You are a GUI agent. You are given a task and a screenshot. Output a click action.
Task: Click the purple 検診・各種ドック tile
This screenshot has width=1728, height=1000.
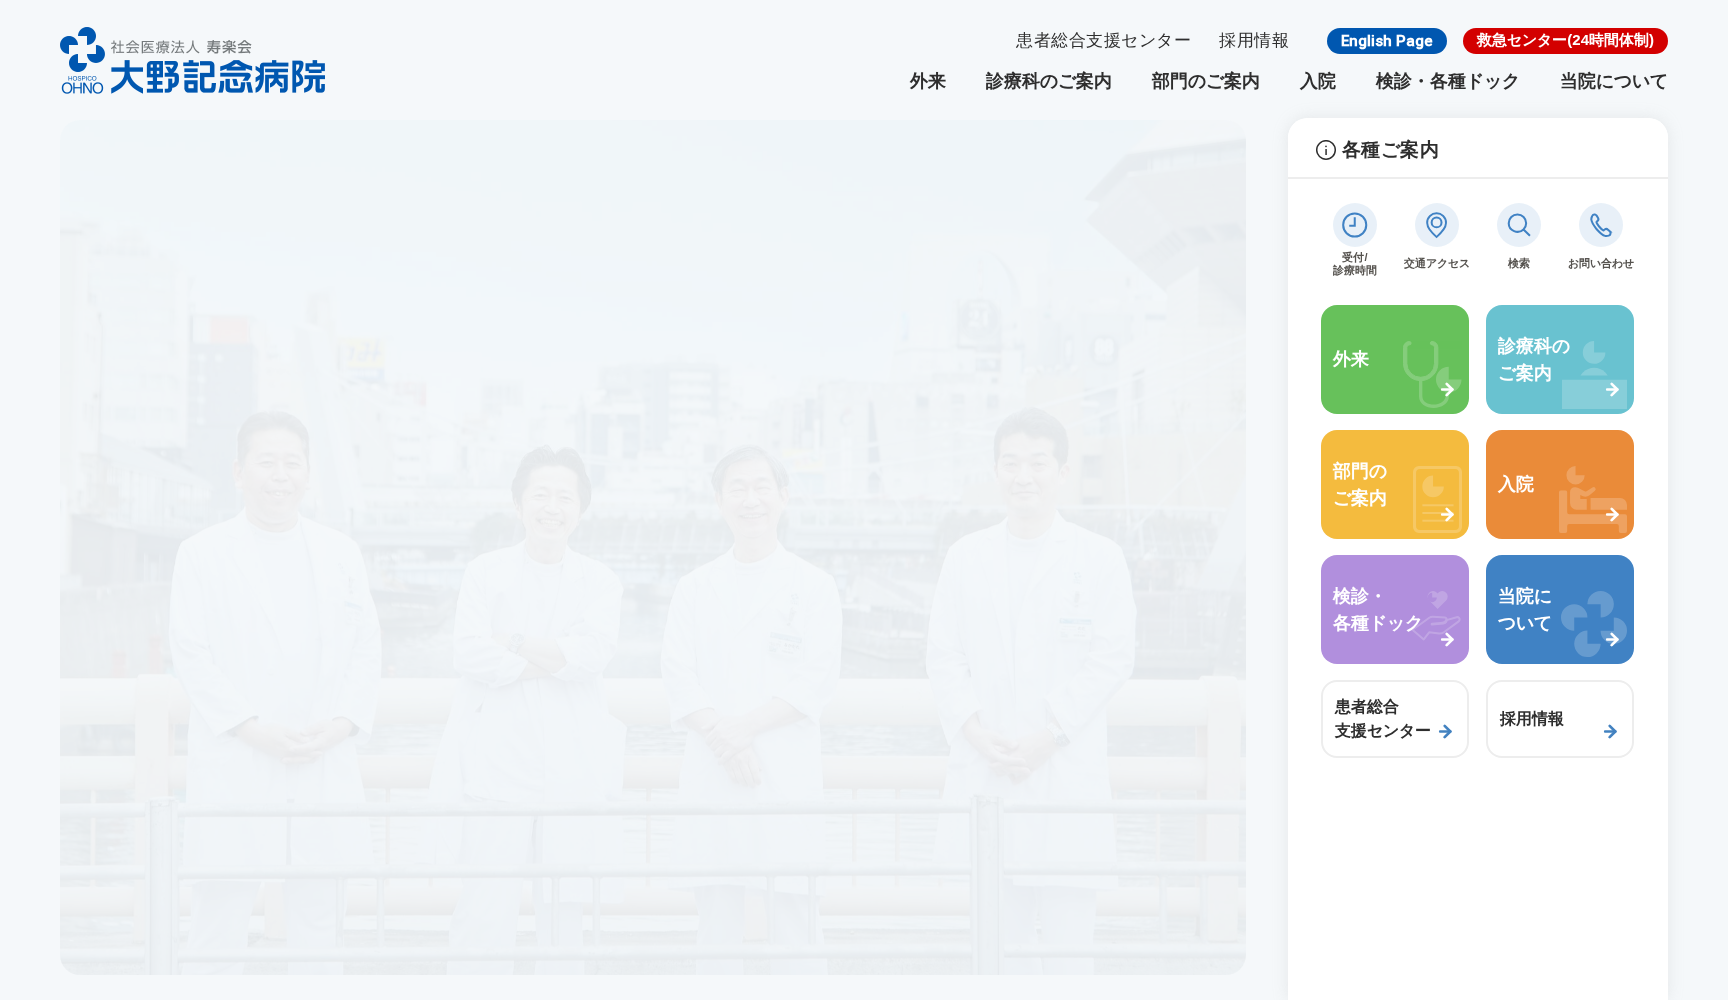click(x=1394, y=609)
